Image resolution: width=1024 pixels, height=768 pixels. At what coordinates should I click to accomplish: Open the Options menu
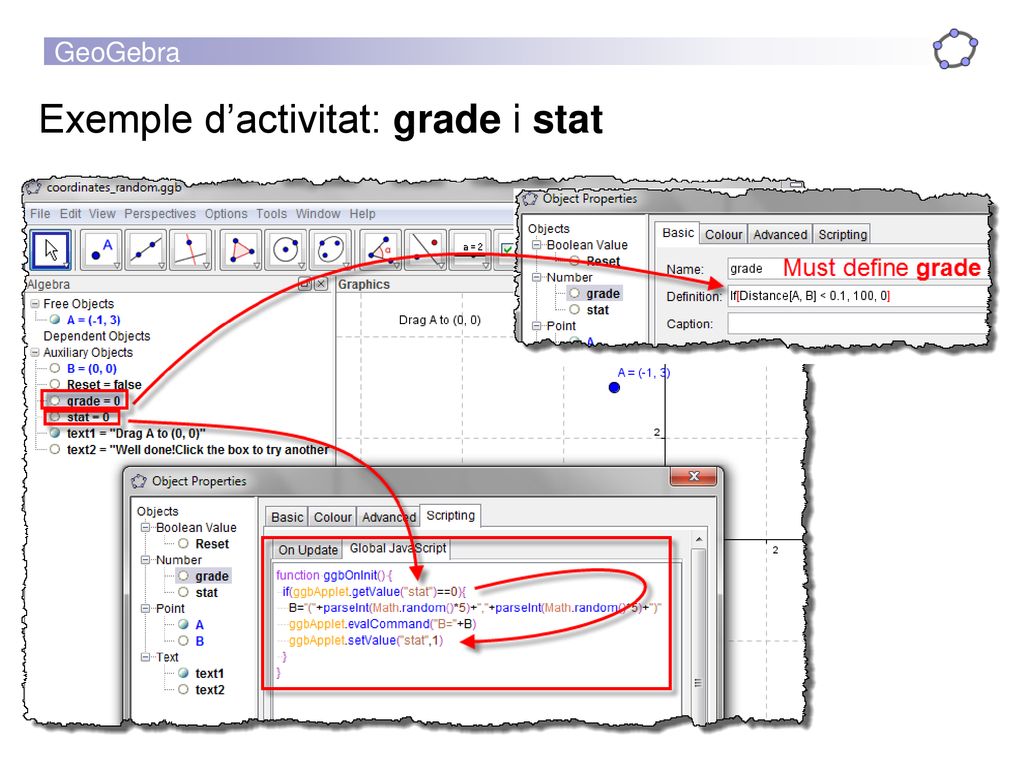coord(226,214)
